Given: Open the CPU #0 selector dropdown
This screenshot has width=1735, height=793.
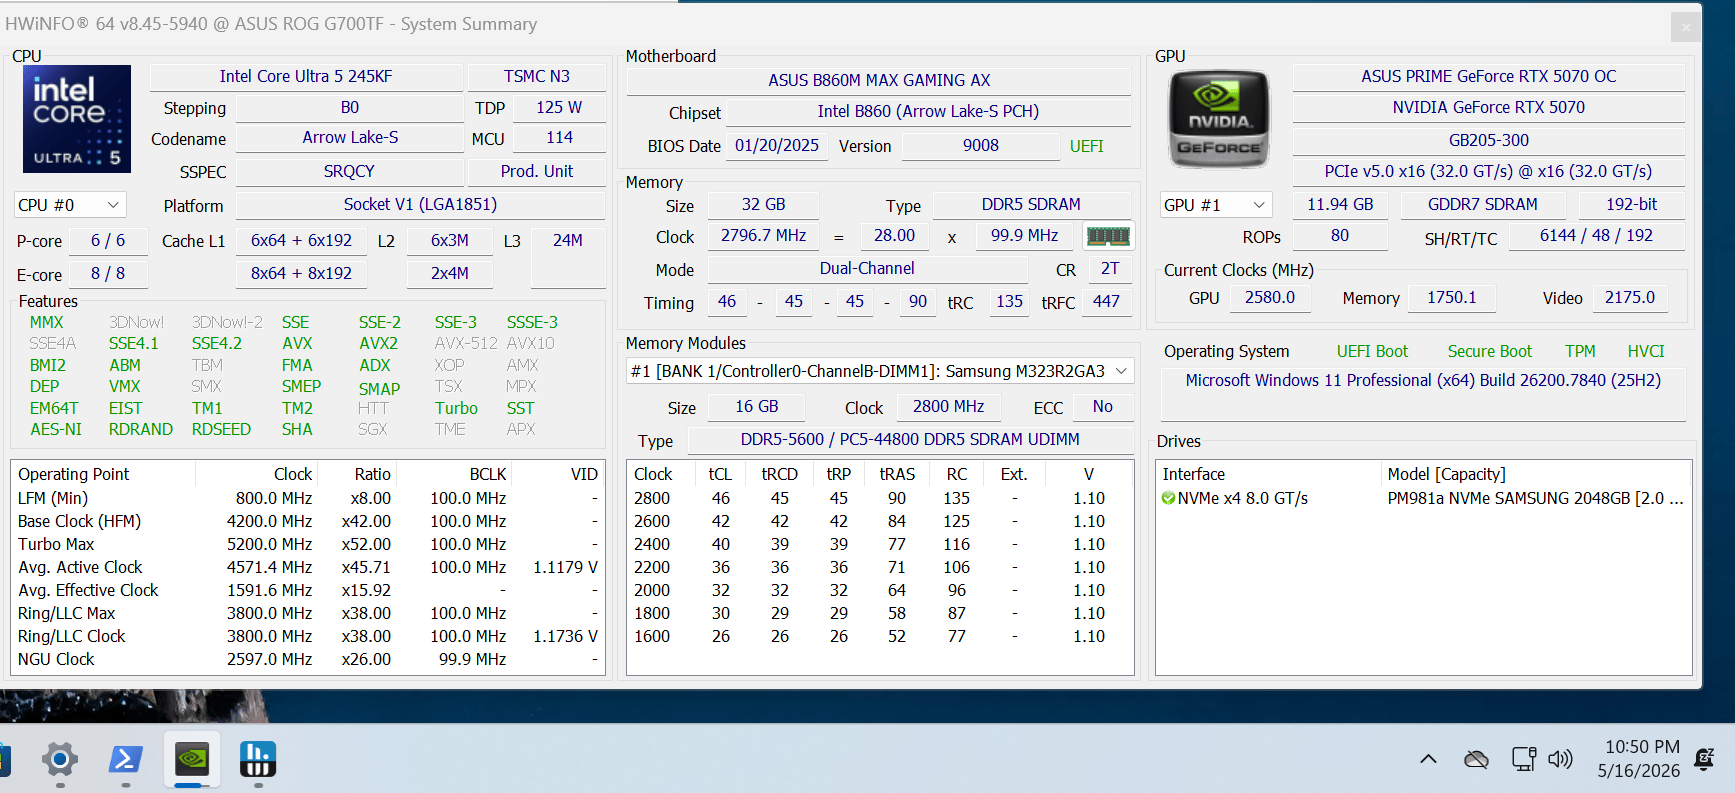Looking at the screenshot, I should pos(70,205).
